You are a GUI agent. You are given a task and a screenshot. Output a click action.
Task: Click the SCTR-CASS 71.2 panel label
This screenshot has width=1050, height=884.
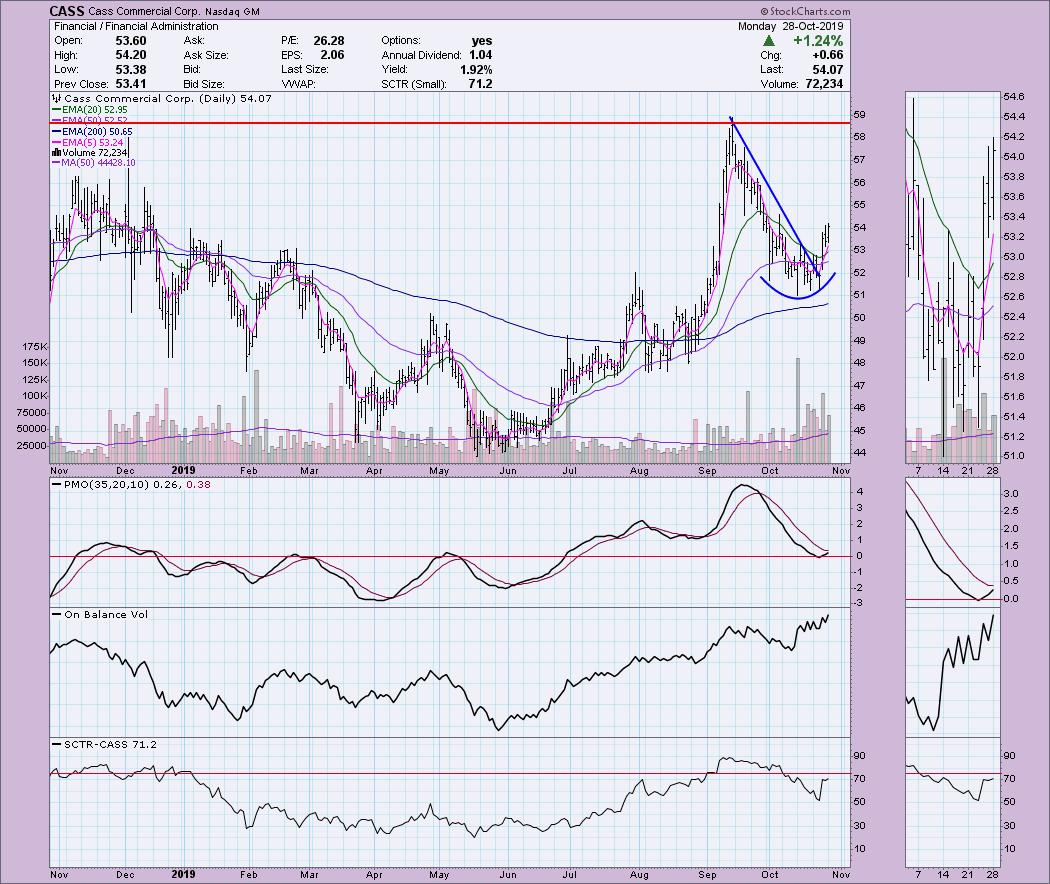tap(104, 744)
